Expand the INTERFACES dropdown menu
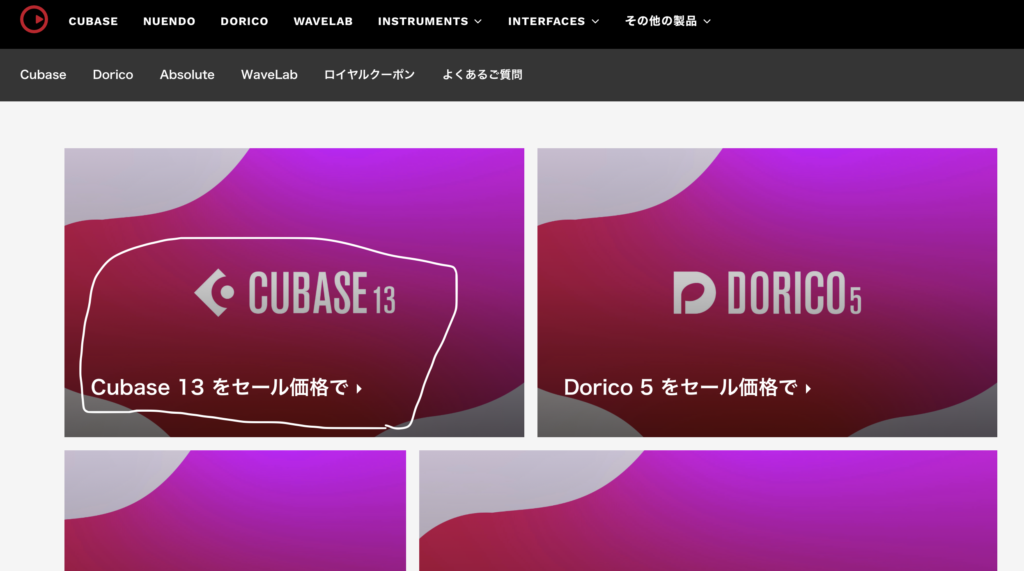This screenshot has height=571, width=1024. pyautogui.click(x=553, y=21)
